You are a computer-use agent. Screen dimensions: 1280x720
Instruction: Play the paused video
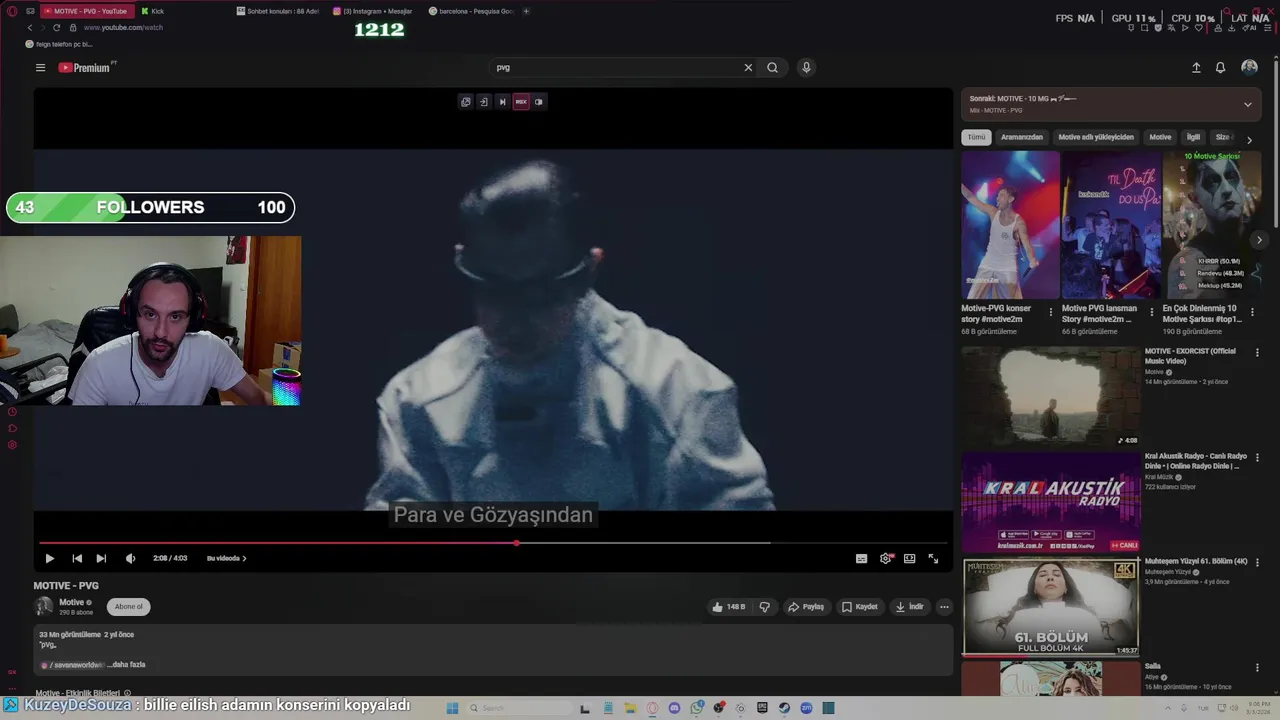click(x=49, y=559)
